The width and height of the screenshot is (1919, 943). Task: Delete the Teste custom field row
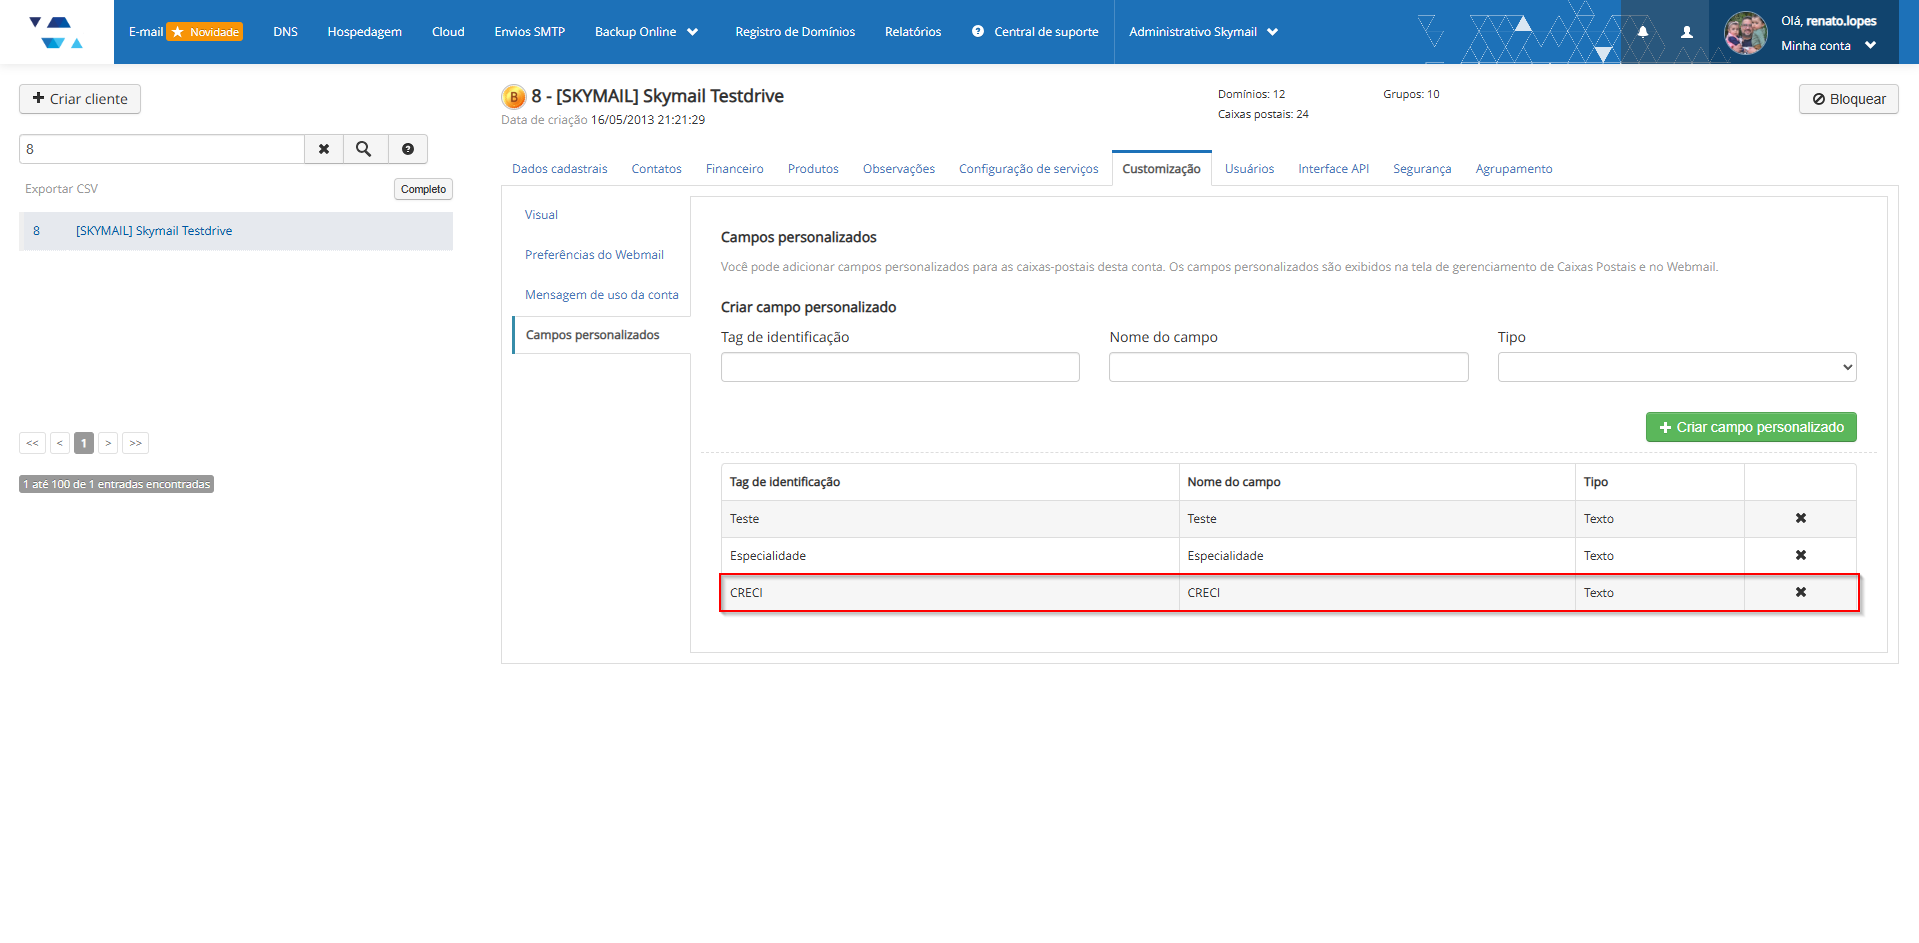[1800, 518]
